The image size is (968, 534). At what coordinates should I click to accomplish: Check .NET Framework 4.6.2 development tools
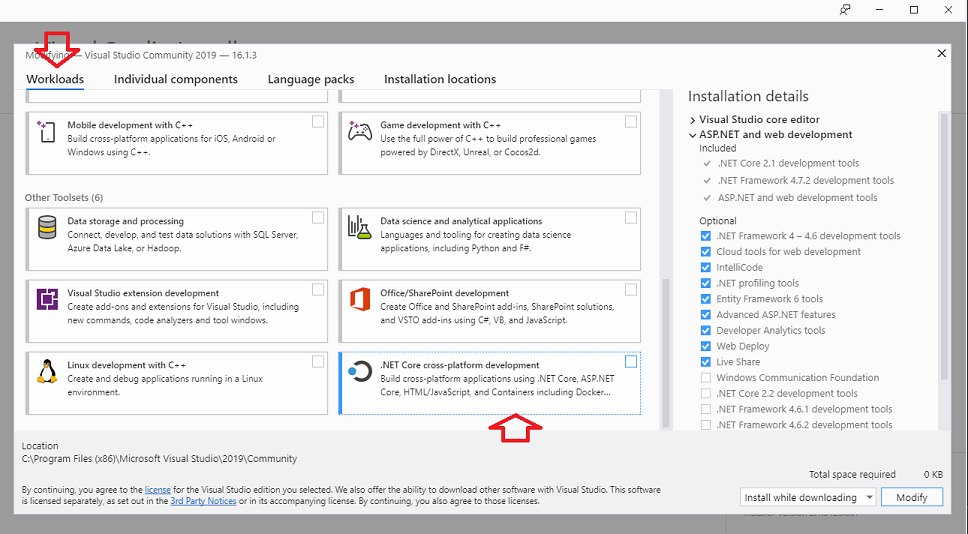pos(706,425)
